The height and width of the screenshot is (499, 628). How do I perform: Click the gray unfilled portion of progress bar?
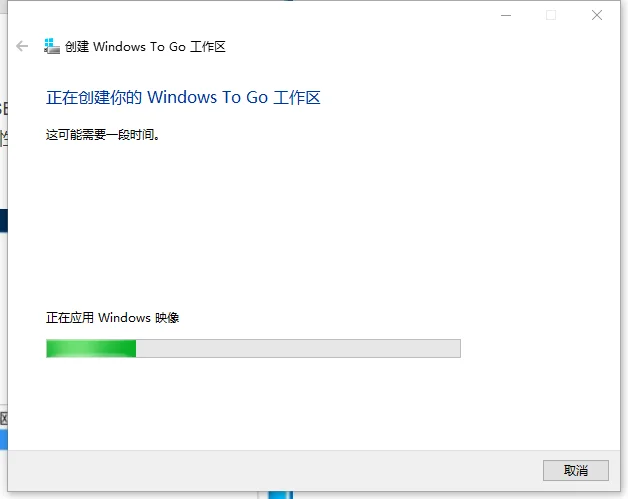coord(298,348)
